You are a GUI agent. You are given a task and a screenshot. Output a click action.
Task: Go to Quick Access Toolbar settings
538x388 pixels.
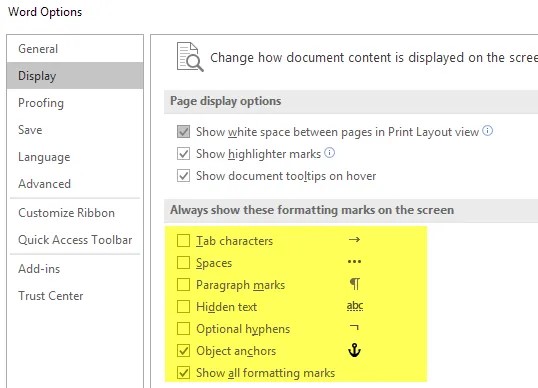coord(75,240)
